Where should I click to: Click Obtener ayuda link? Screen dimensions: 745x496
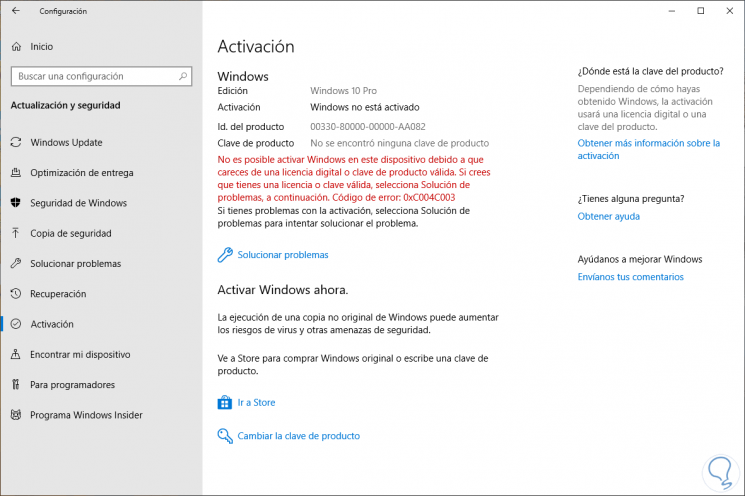tap(608, 216)
